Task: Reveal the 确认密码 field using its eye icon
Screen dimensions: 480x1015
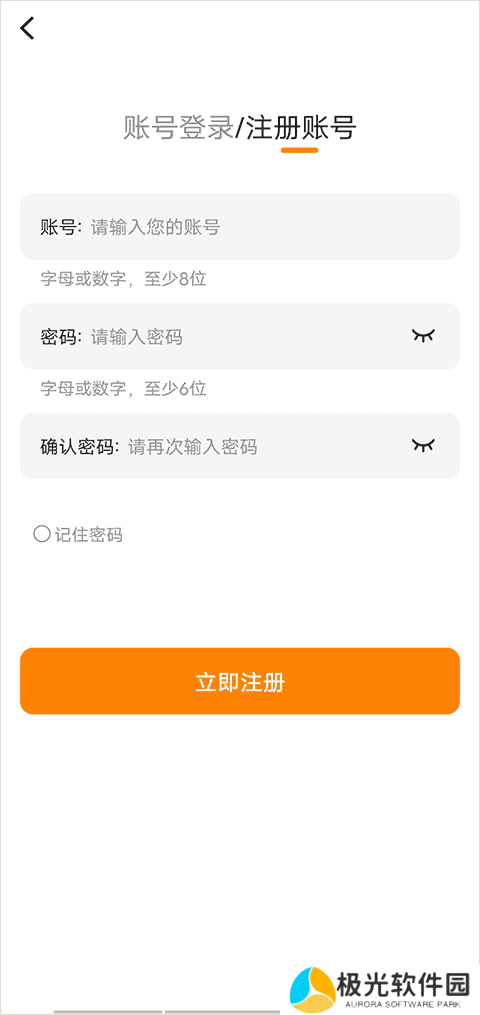Action: point(424,445)
